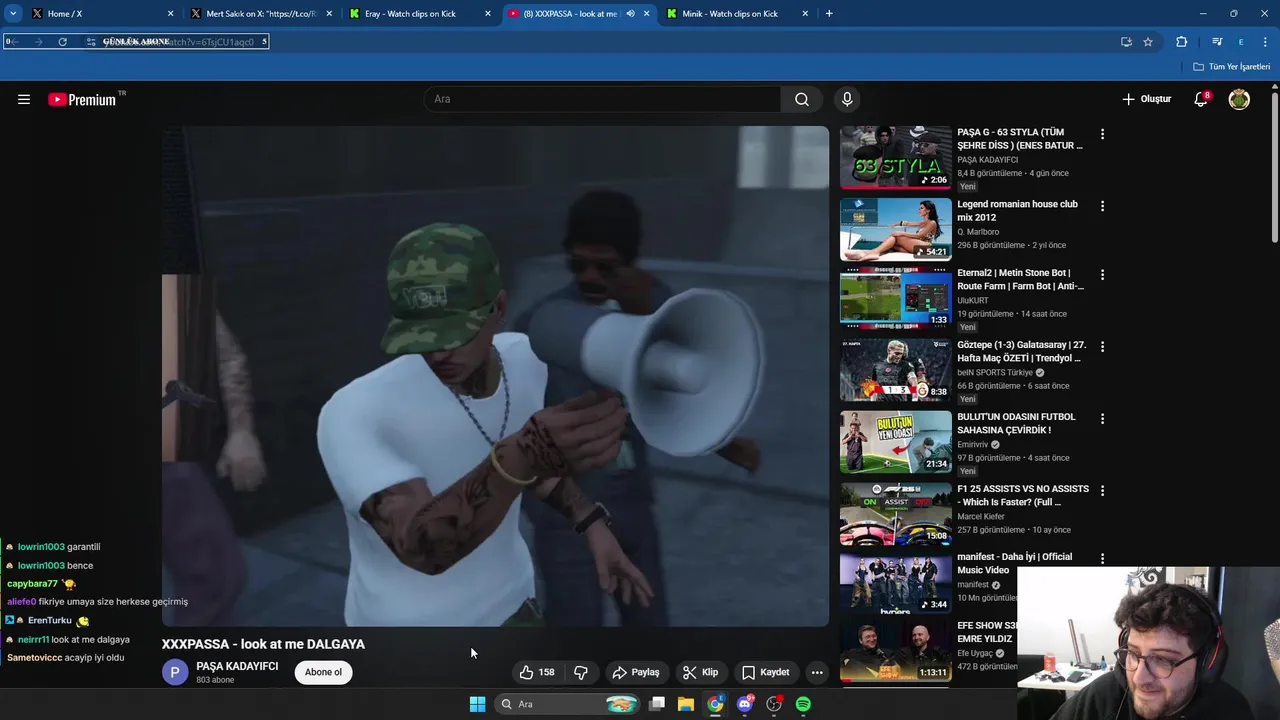Open BULUT'UN ODASINI FUTBOL video title
The width and height of the screenshot is (1280, 720).
1016,423
